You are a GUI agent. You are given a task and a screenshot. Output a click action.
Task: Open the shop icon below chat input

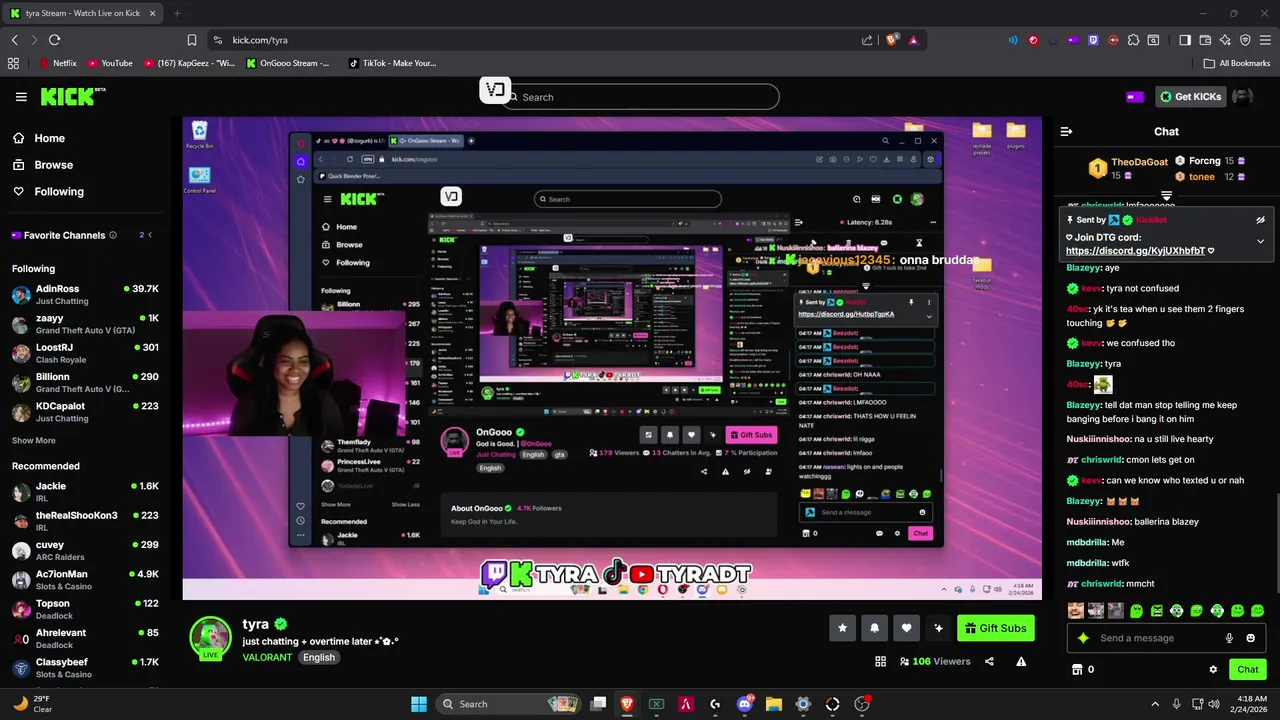tap(1077, 669)
